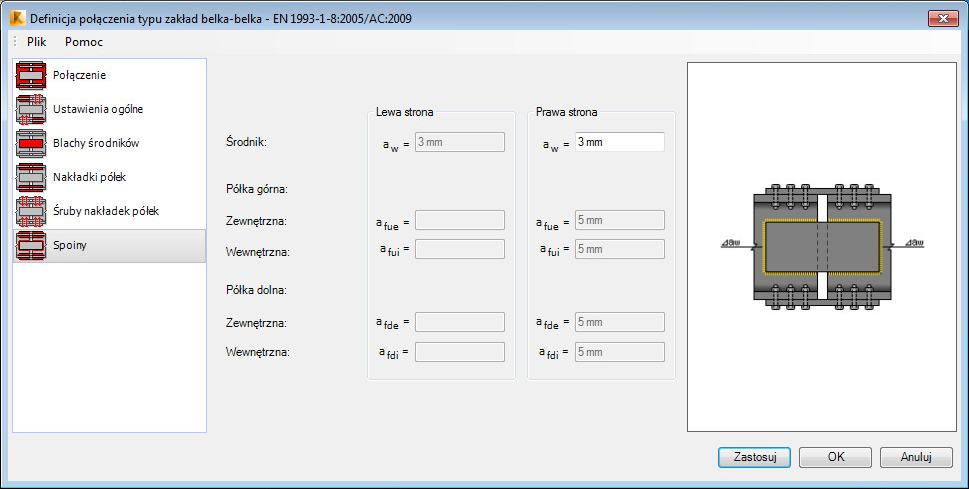Select the Nakładki półek icon
969x489 pixels.
coord(31,177)
